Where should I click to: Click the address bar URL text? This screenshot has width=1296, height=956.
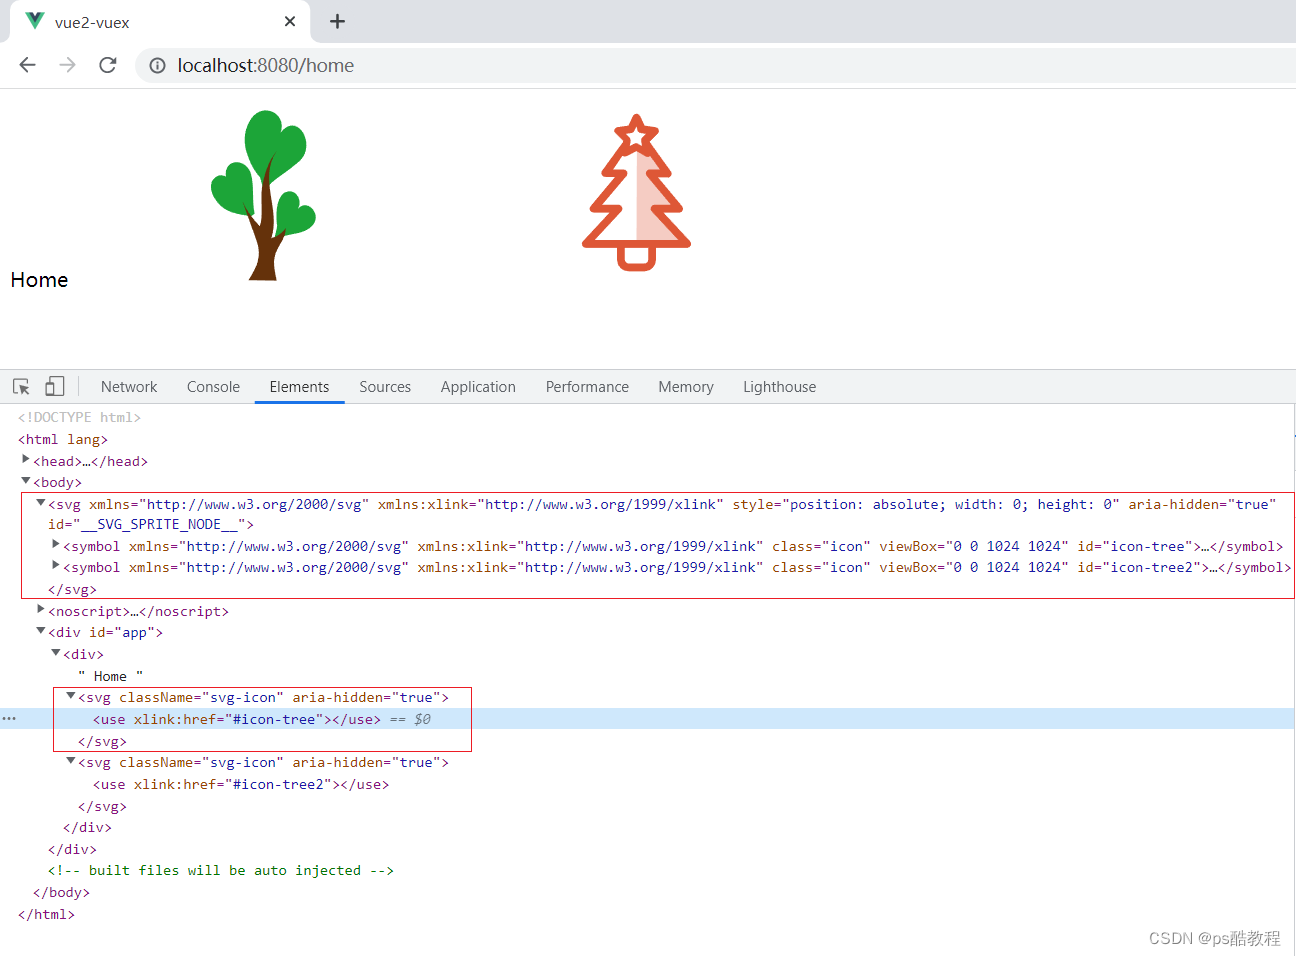coord(264,65)
